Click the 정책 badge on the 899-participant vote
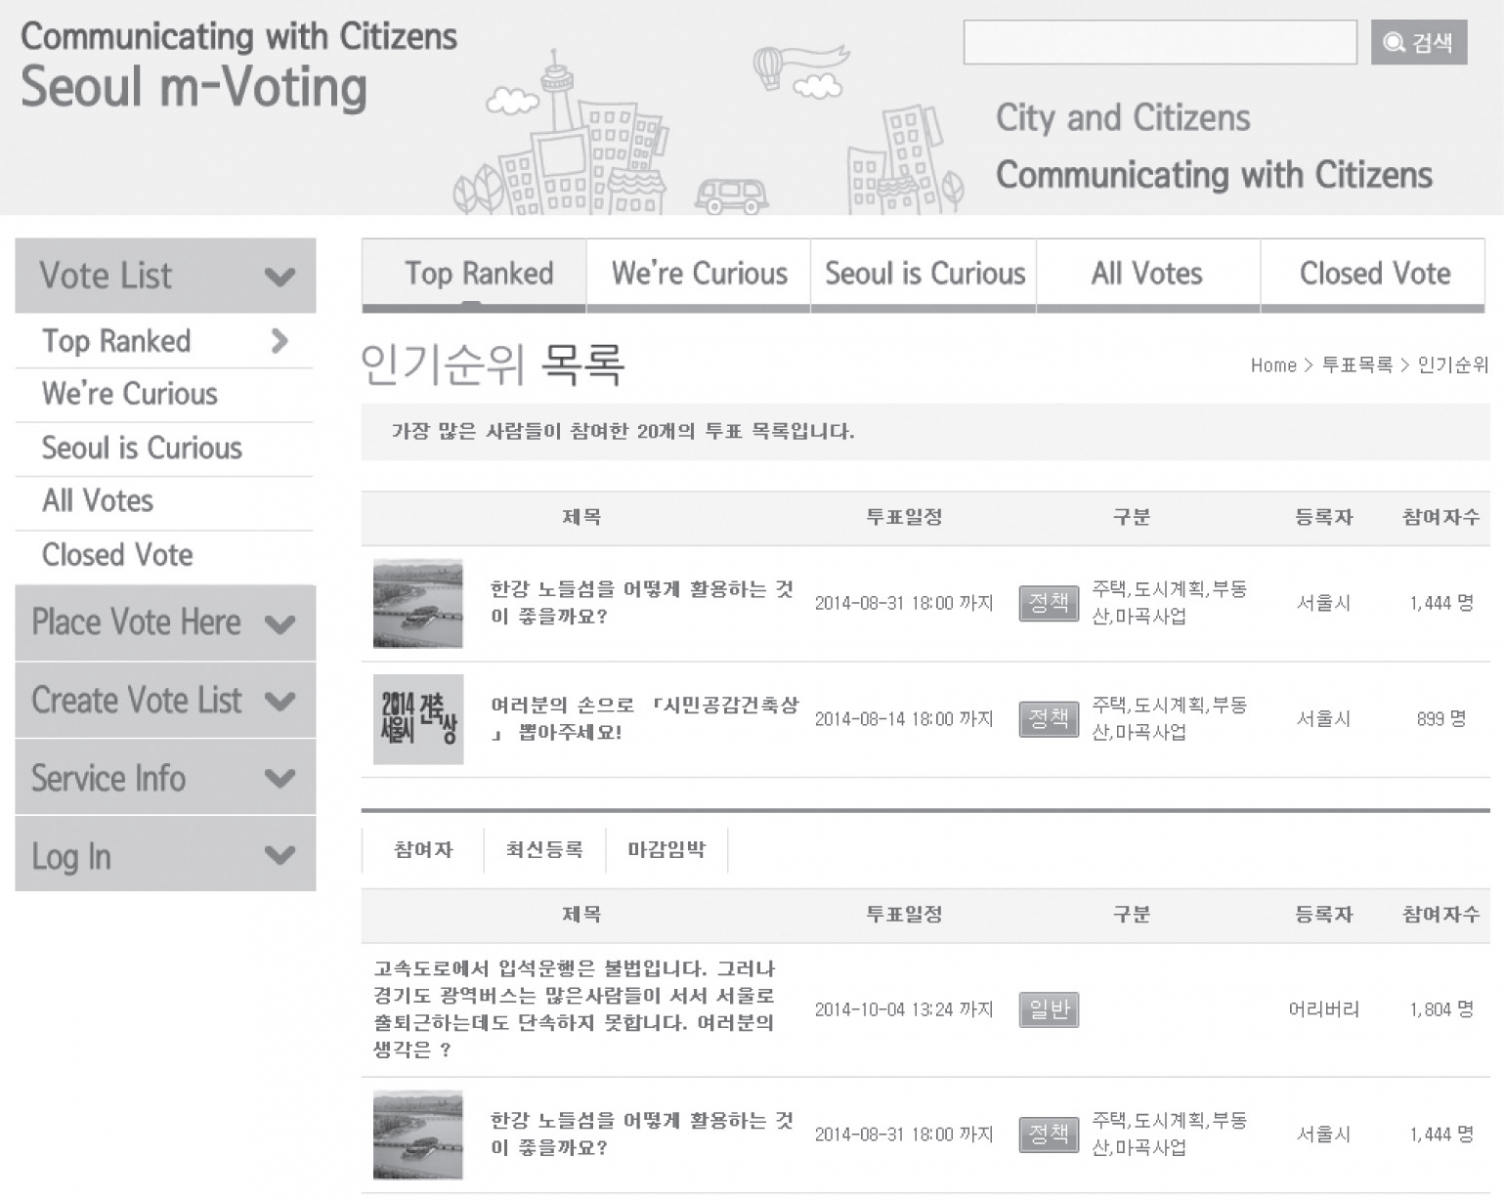This screenshot has height=1200, width=1504. pos(1048,719)
